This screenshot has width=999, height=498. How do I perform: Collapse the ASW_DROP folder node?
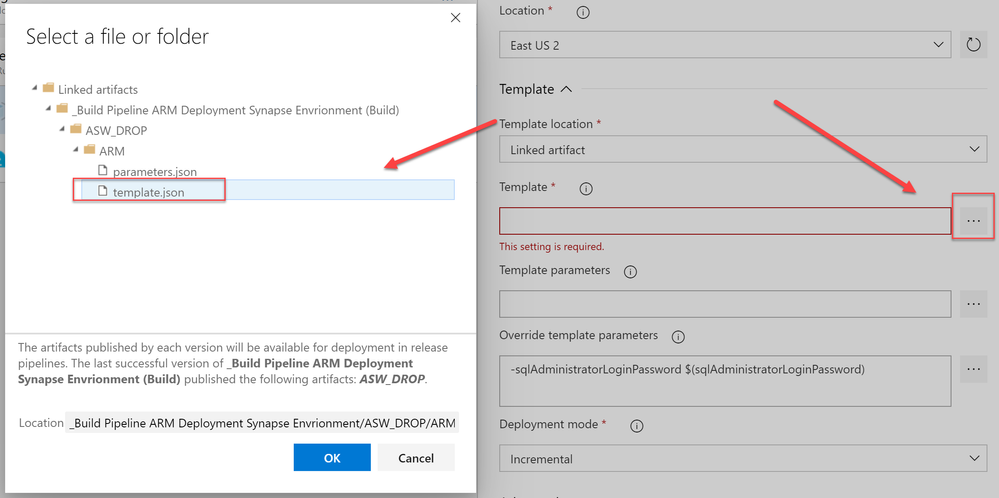pos(63,129)
